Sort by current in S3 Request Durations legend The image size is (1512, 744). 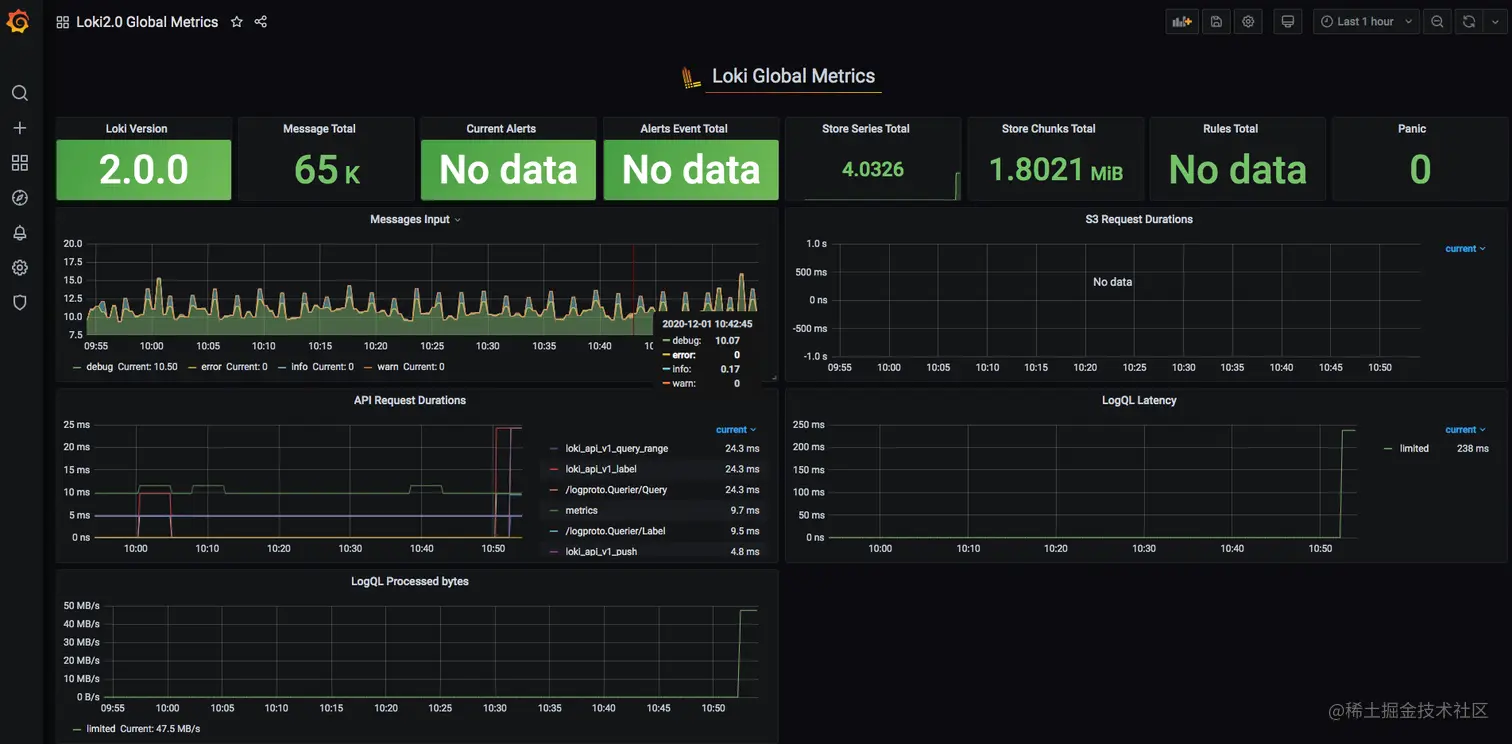point(1465,249)
